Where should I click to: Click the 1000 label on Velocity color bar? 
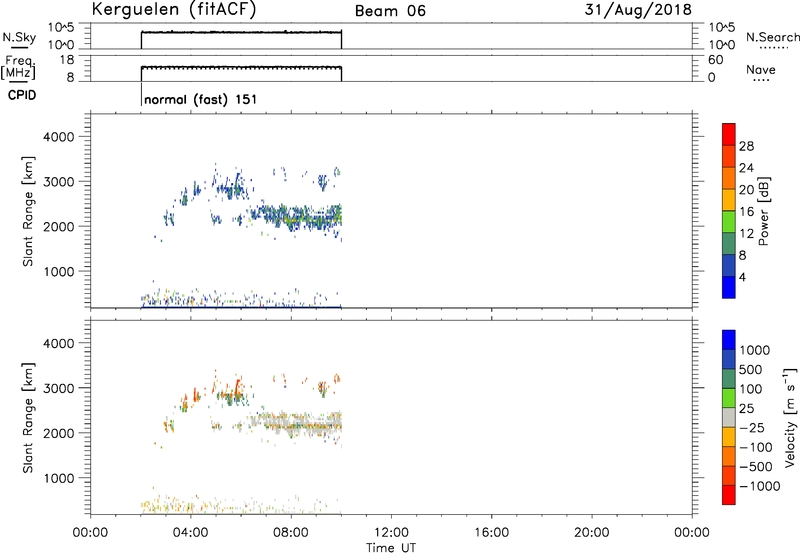point(755,350)
